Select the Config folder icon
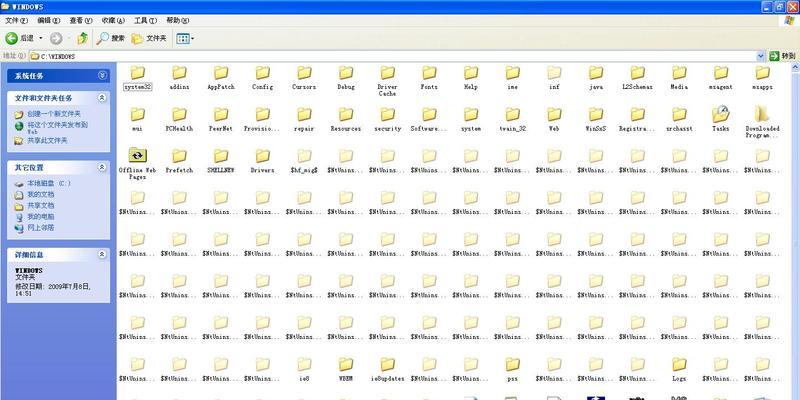This screenshot has width=800, height=400. pyautogui.click(x=262, y=72)
